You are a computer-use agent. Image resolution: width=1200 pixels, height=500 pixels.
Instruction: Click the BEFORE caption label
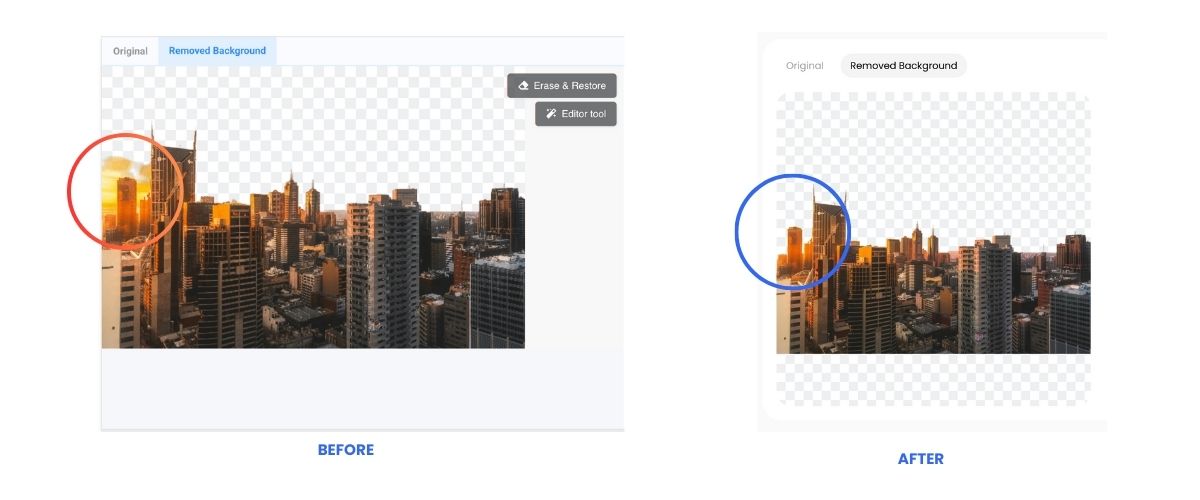(345, 450)
